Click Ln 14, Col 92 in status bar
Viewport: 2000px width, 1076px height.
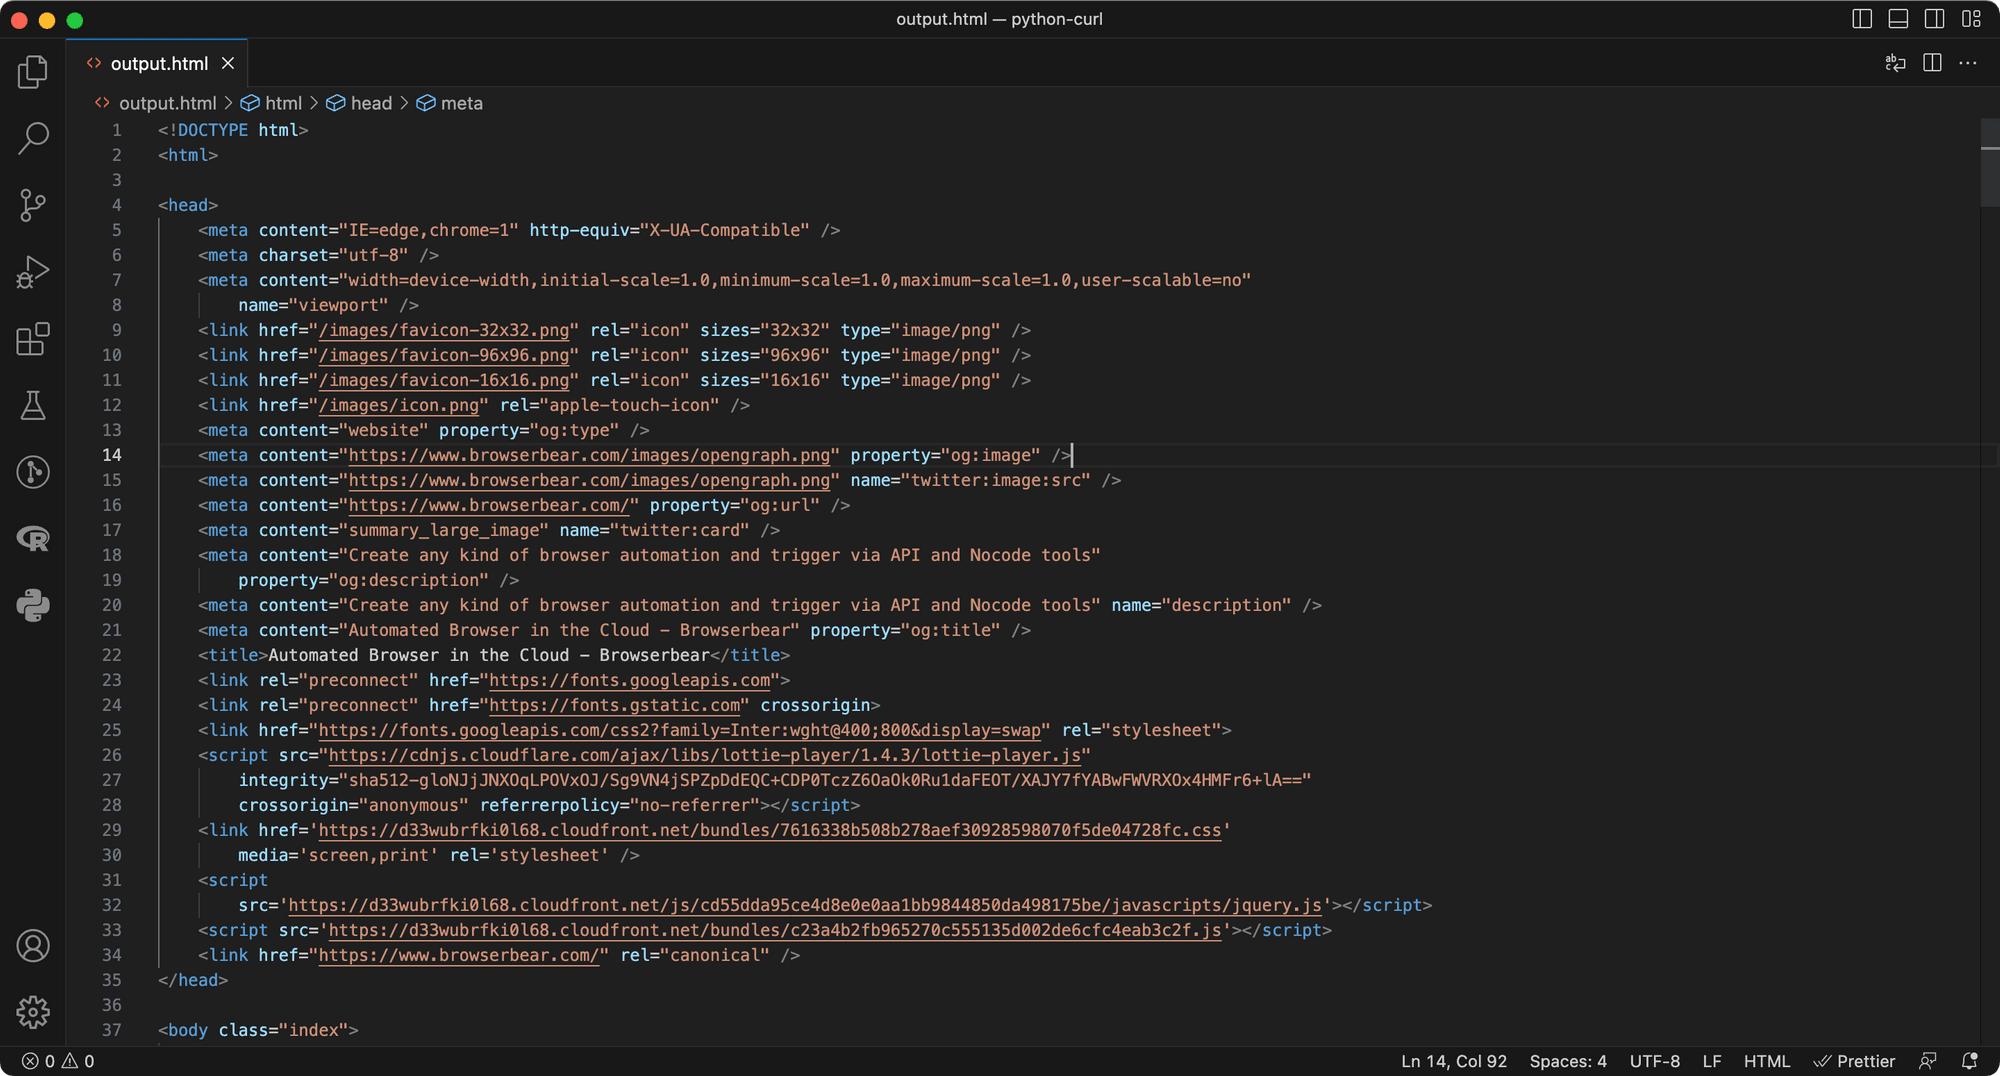[x=1453, y=1061]
